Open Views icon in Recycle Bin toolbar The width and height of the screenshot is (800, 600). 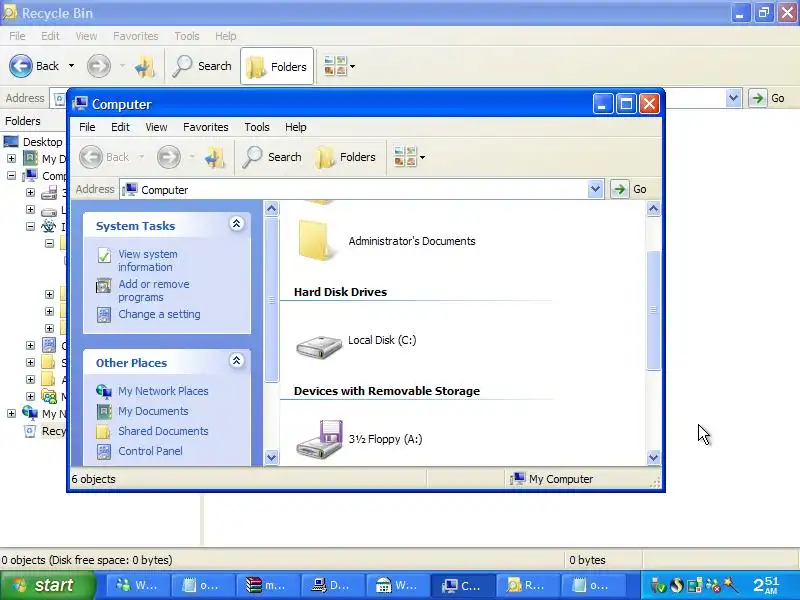click(x=335, y=66)
